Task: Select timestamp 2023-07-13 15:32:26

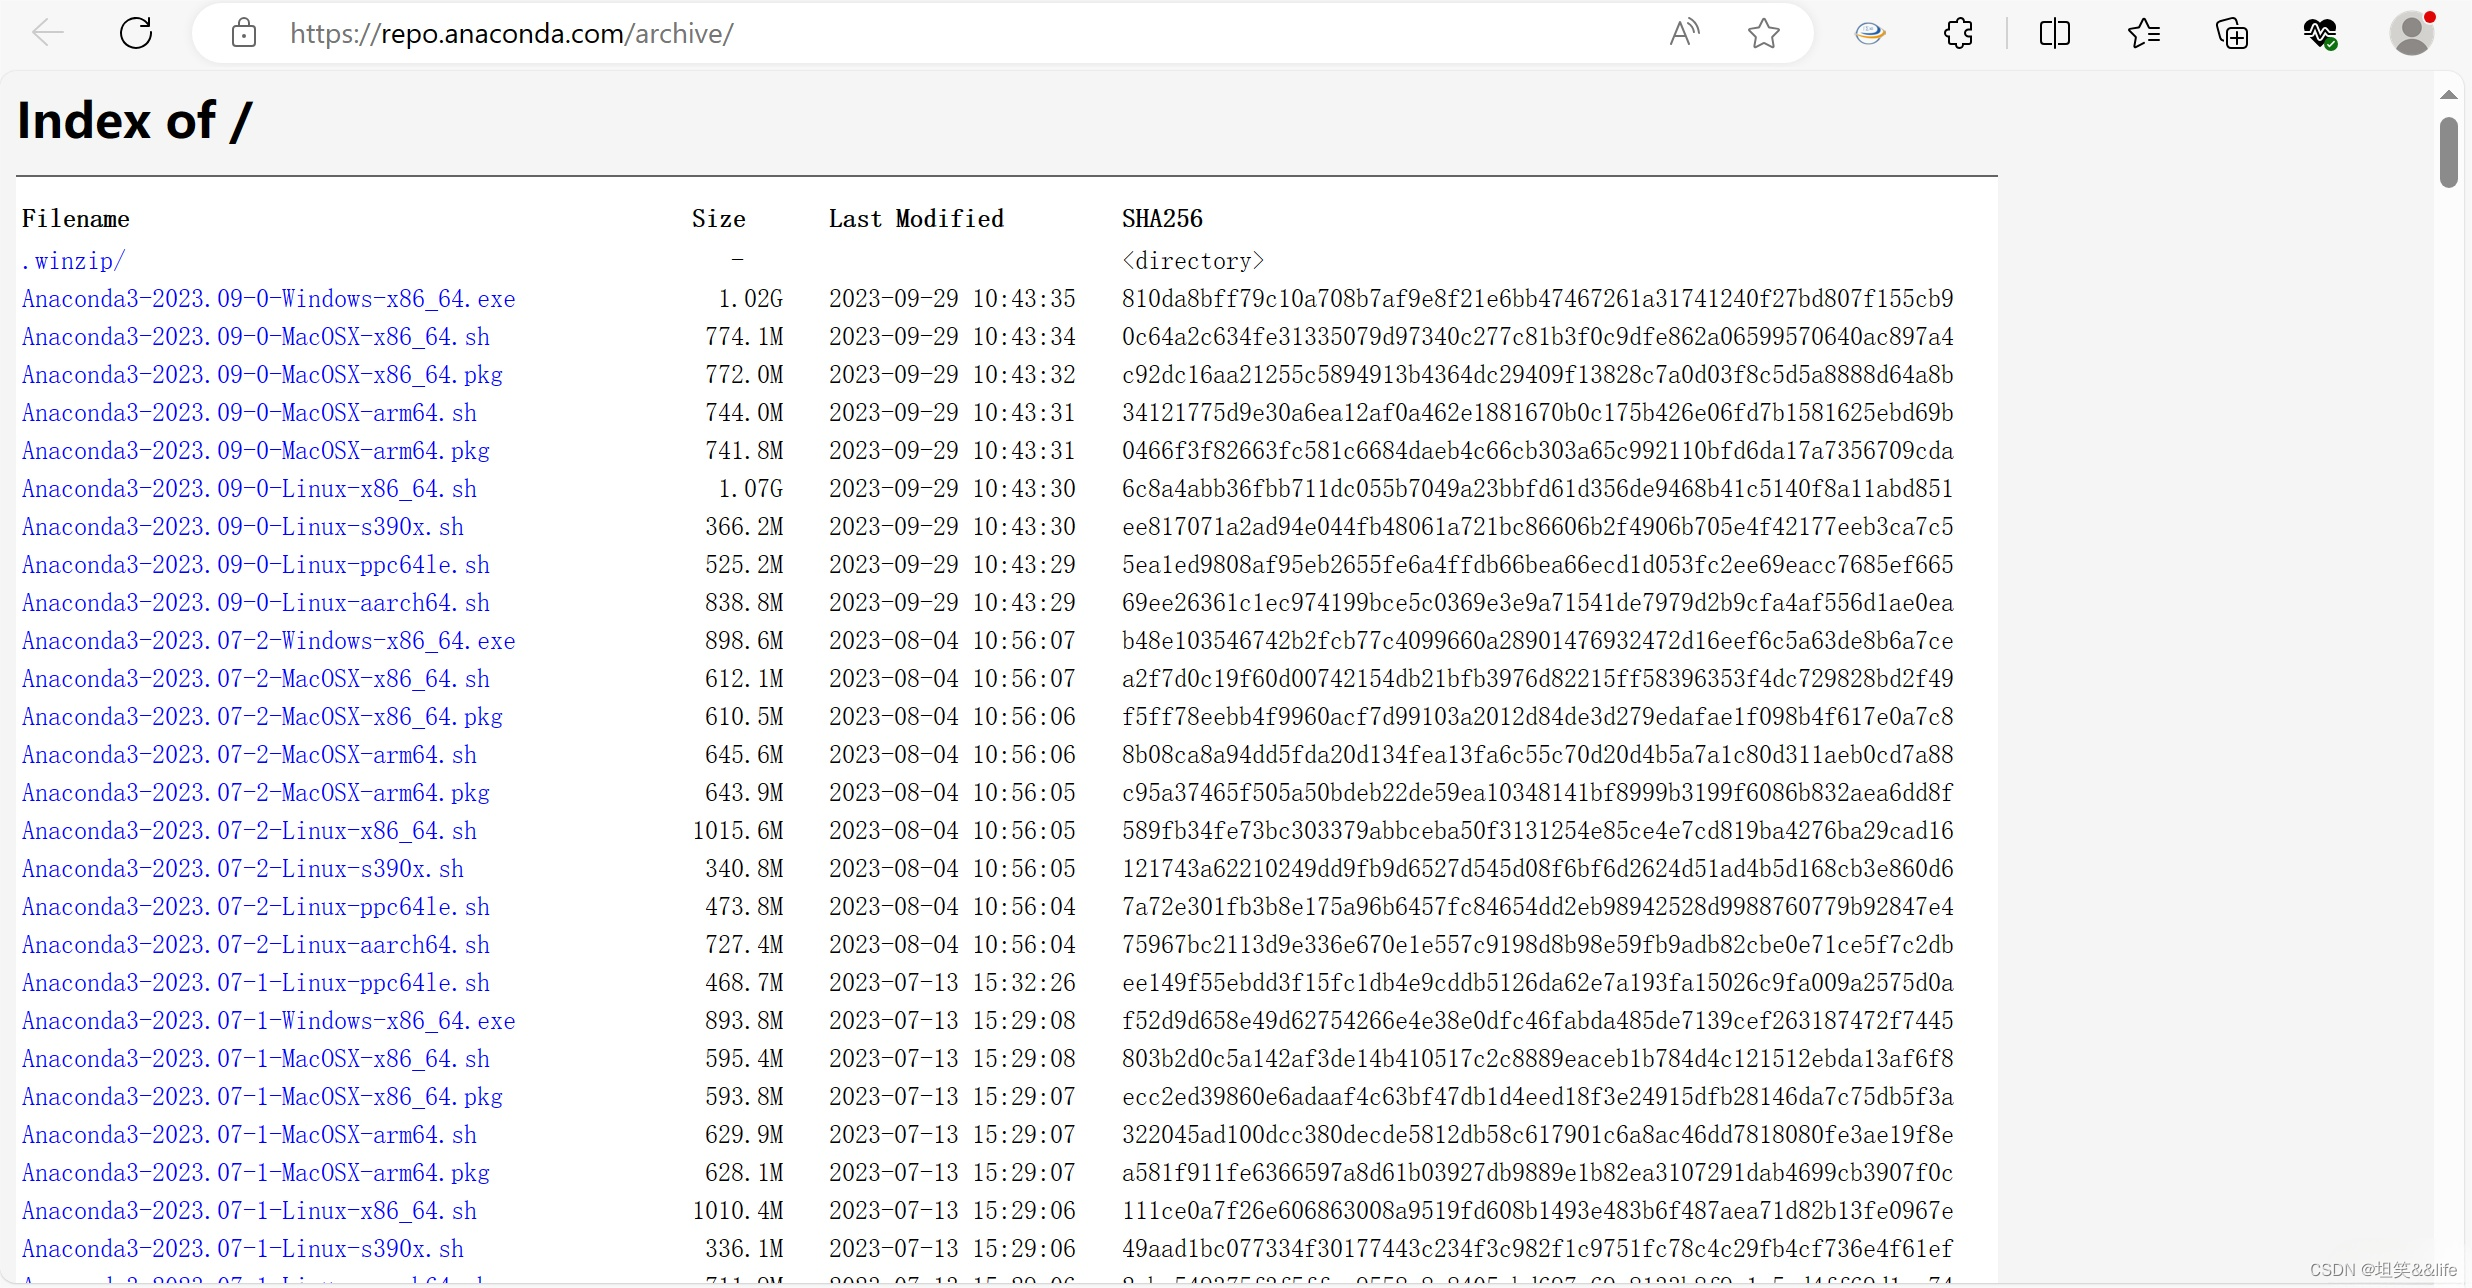Action: pos(952,983)
